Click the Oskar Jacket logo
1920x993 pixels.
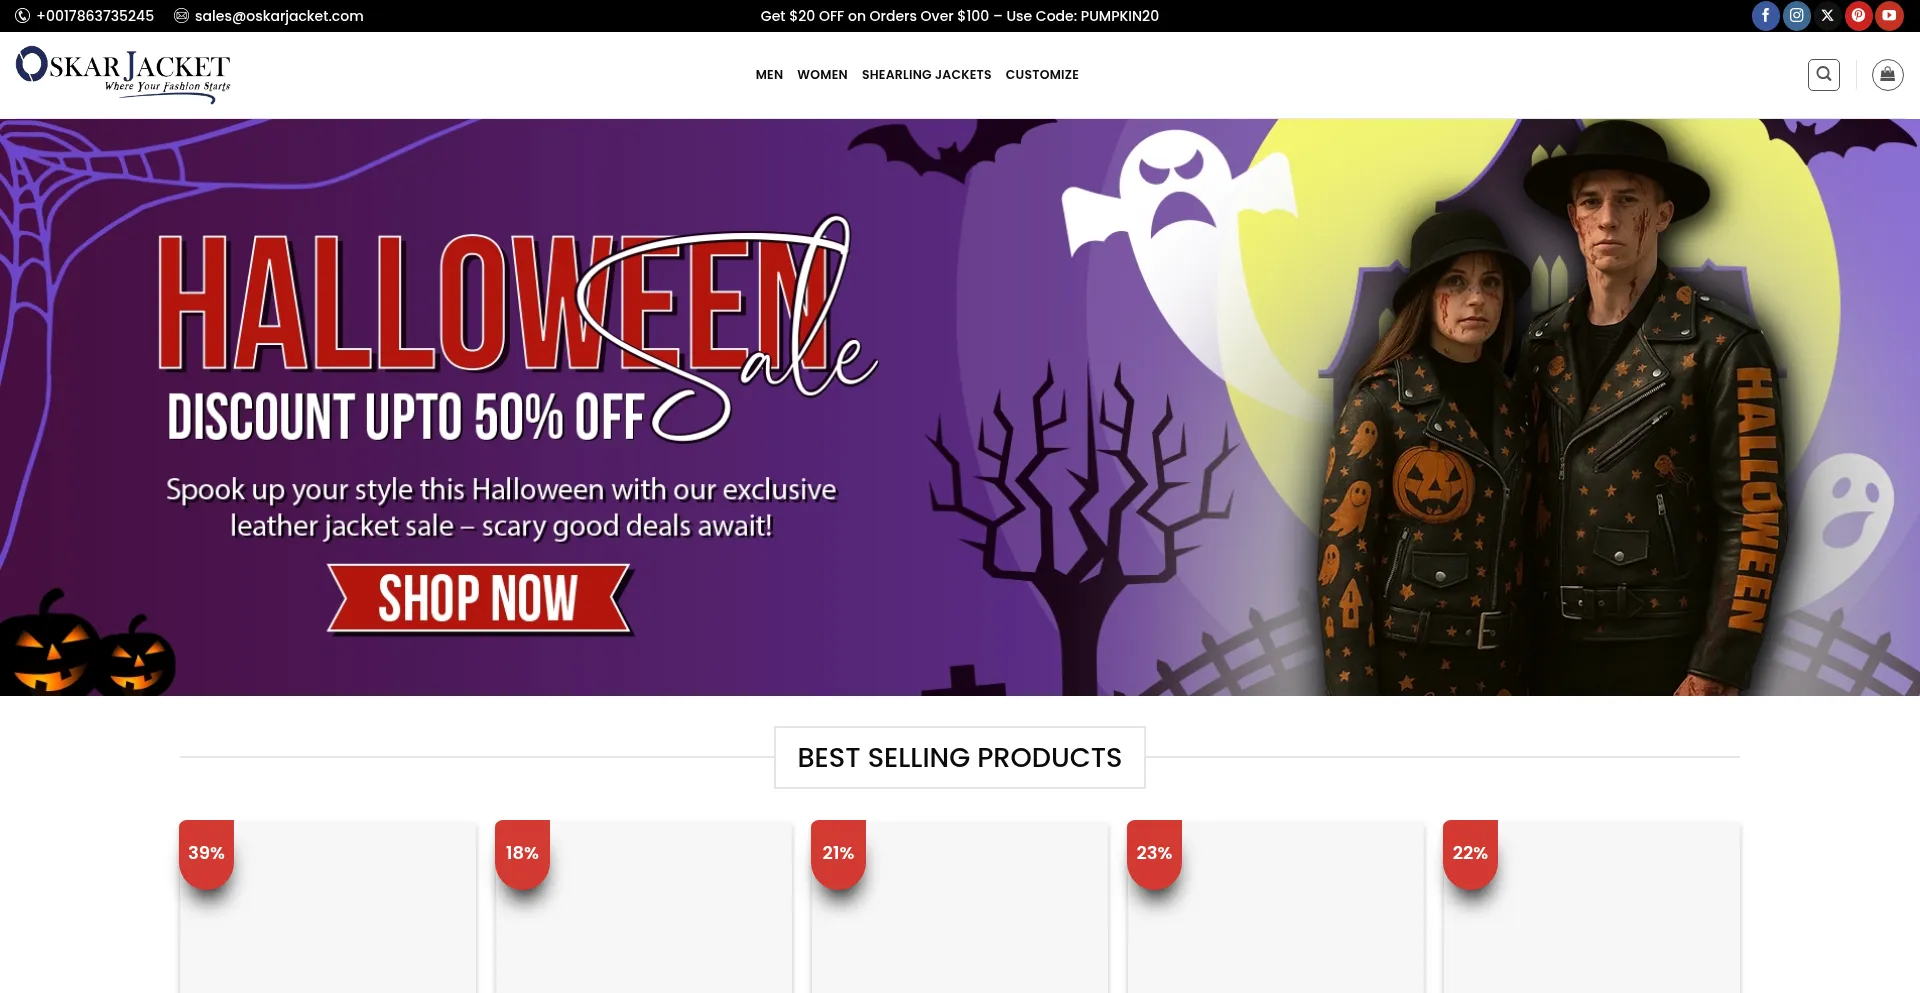click(x=123, y=75)
